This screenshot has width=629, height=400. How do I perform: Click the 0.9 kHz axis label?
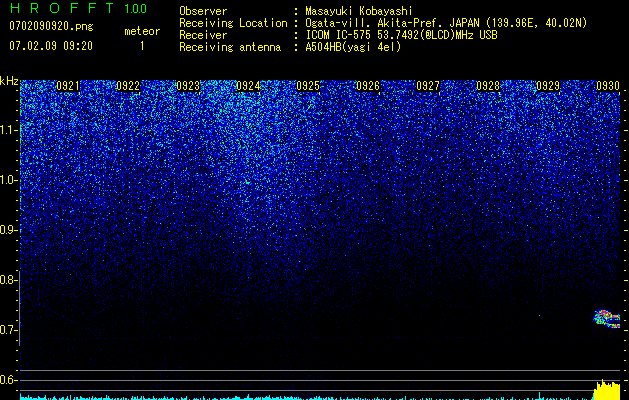click(8, 230)
